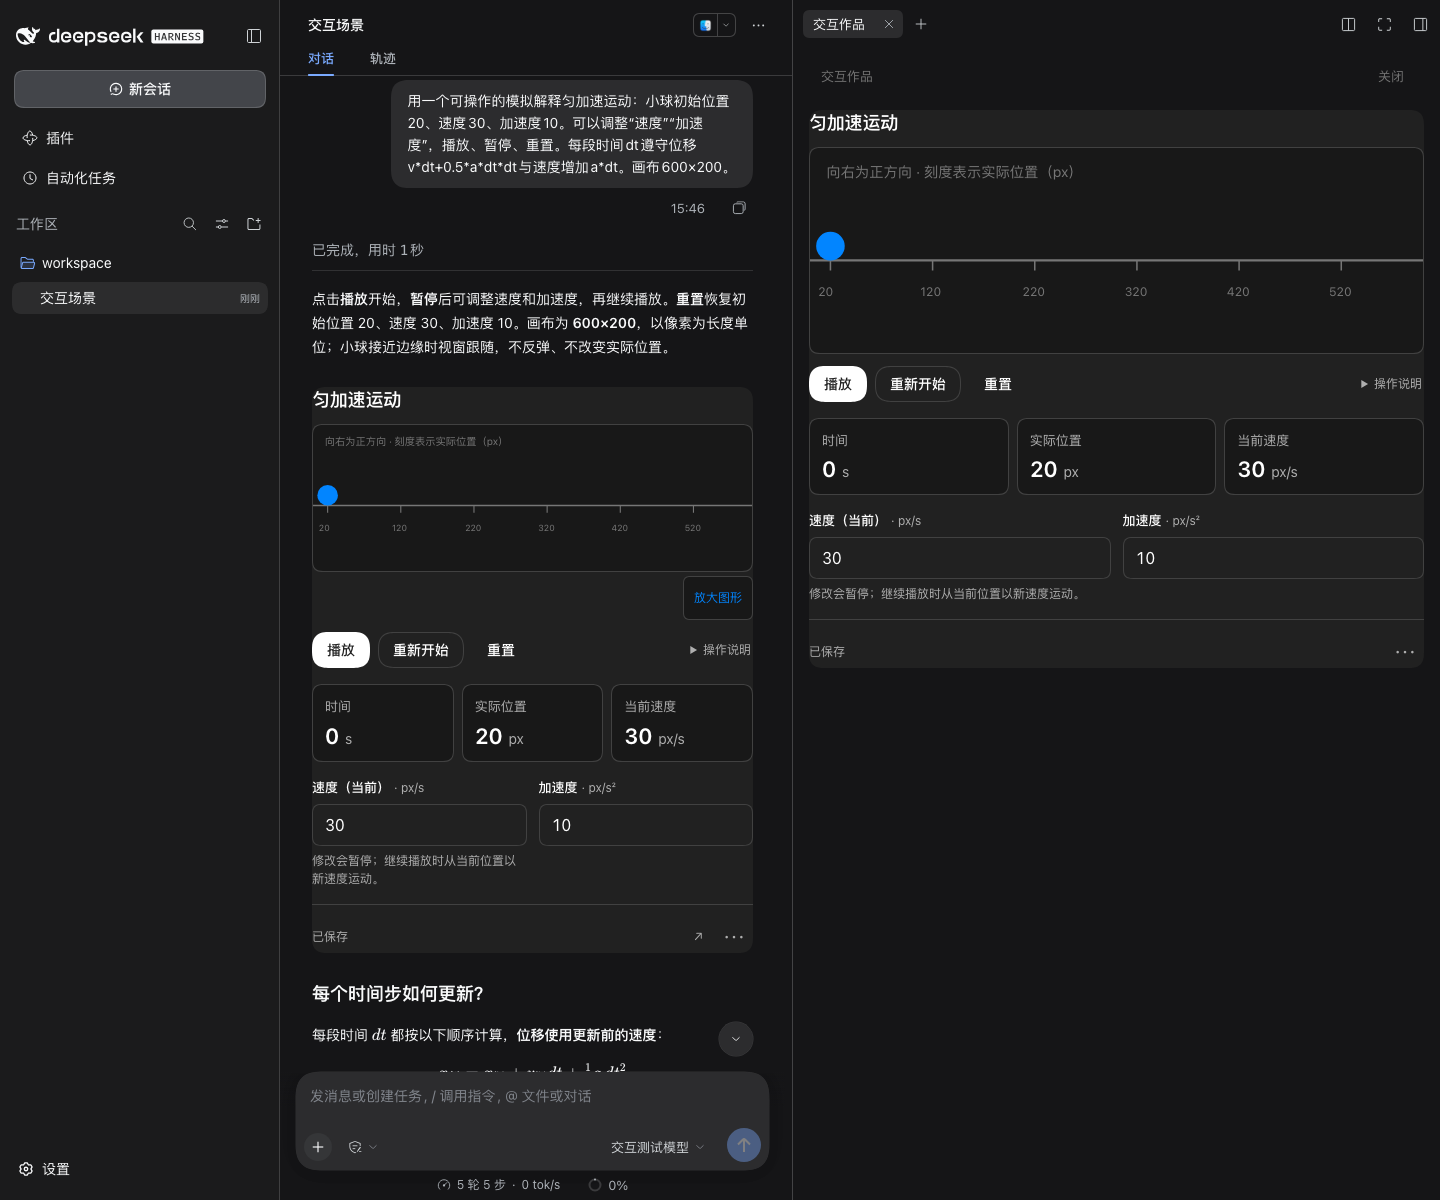
Task: Click 关闭 to close the artifact view
Action: point(1391,76)
